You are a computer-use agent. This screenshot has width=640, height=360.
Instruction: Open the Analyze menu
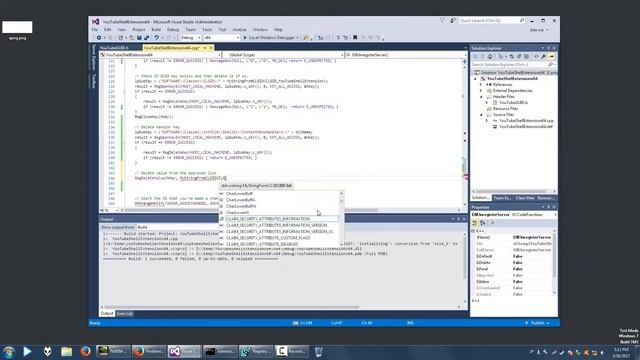pyautogui.click(x=239, y=29)
